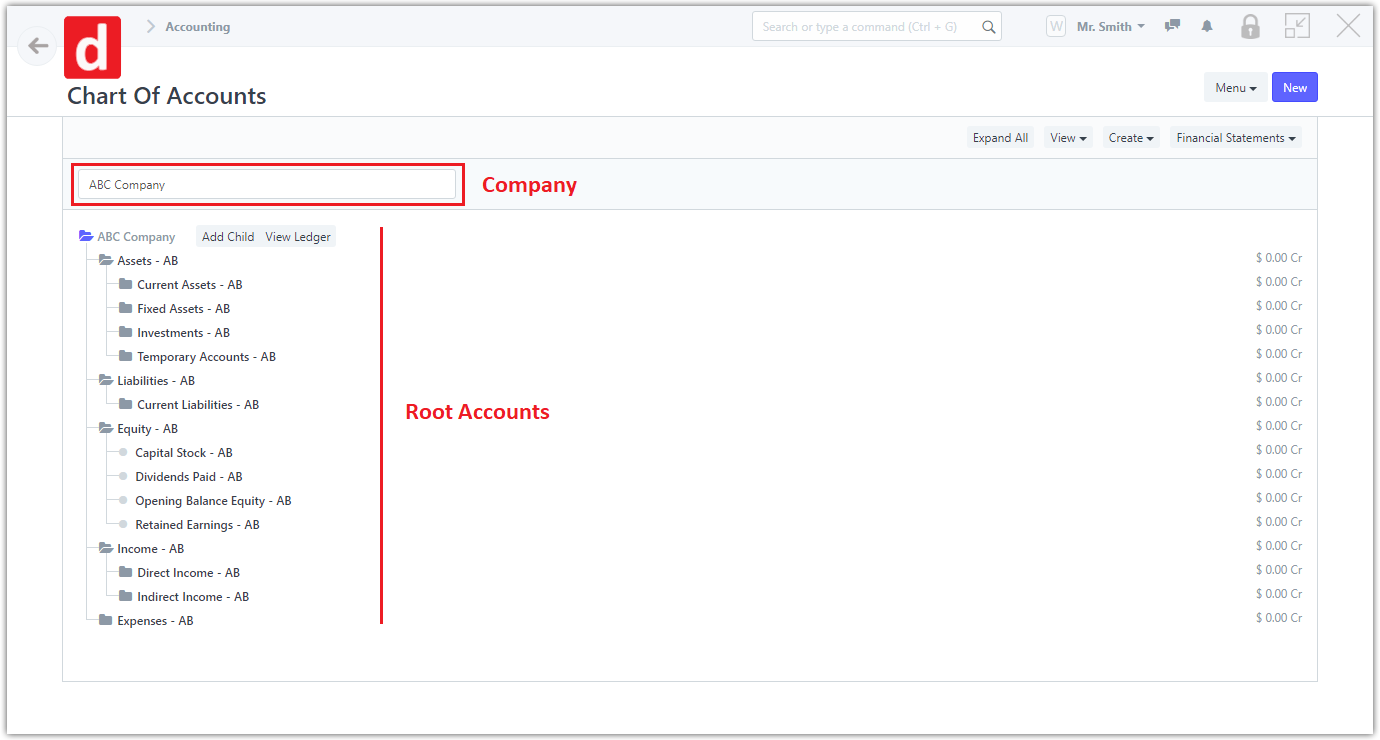Screen dimensions: 1380x740
Task: Open the Mr. Smith user dropdown
Action: point(1110,27)
